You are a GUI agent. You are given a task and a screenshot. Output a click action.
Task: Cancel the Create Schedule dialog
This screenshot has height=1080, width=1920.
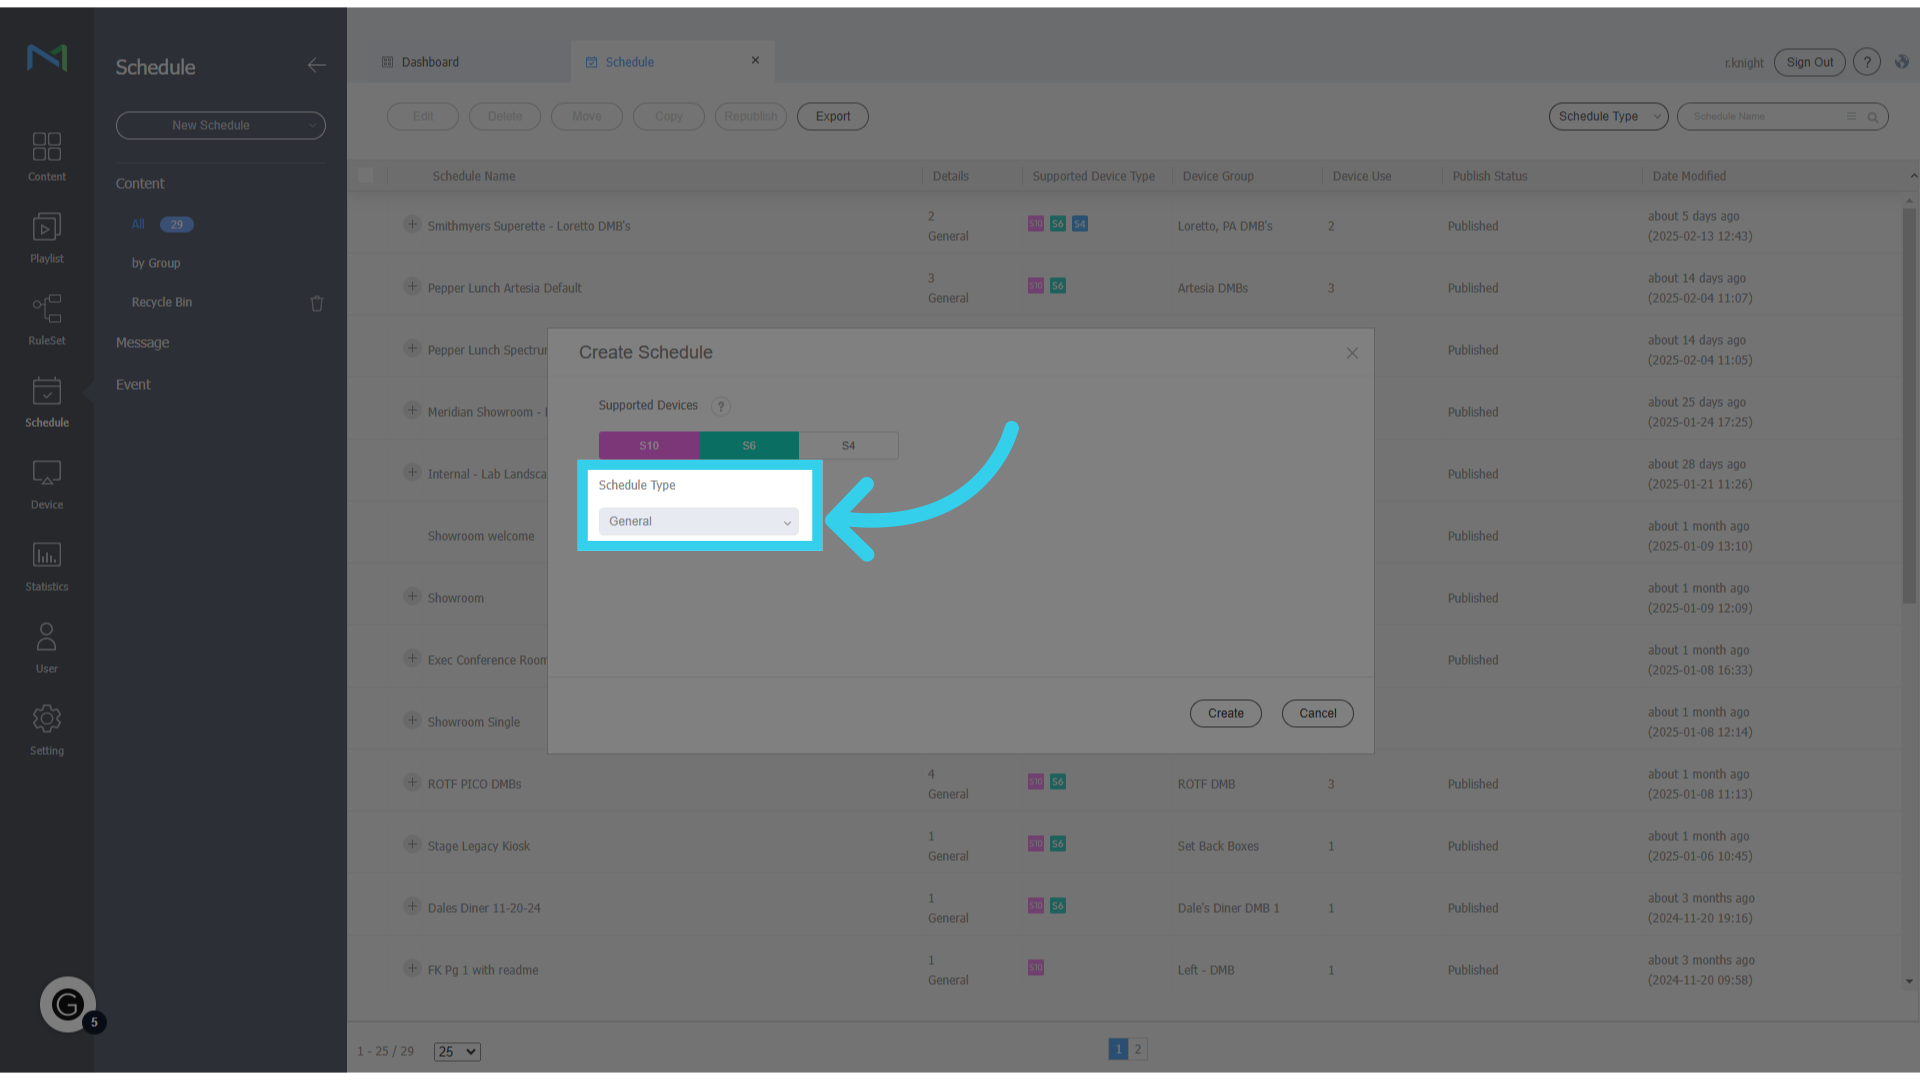[x=1317, y=714]
